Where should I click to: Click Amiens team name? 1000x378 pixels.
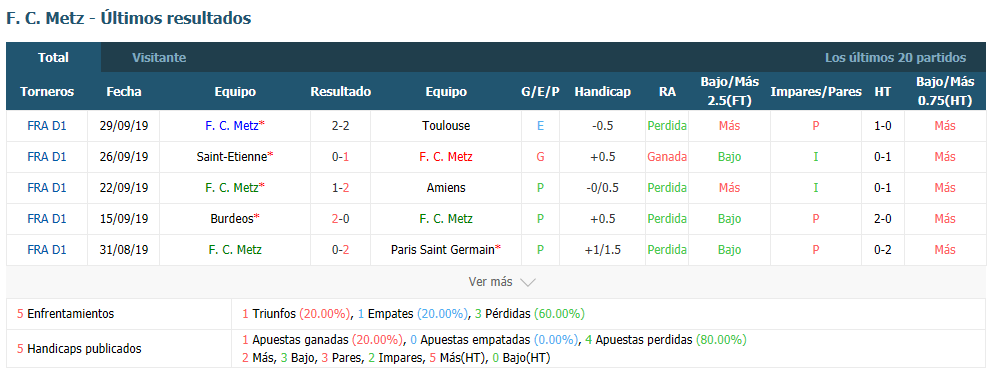(x=446, y=187)
